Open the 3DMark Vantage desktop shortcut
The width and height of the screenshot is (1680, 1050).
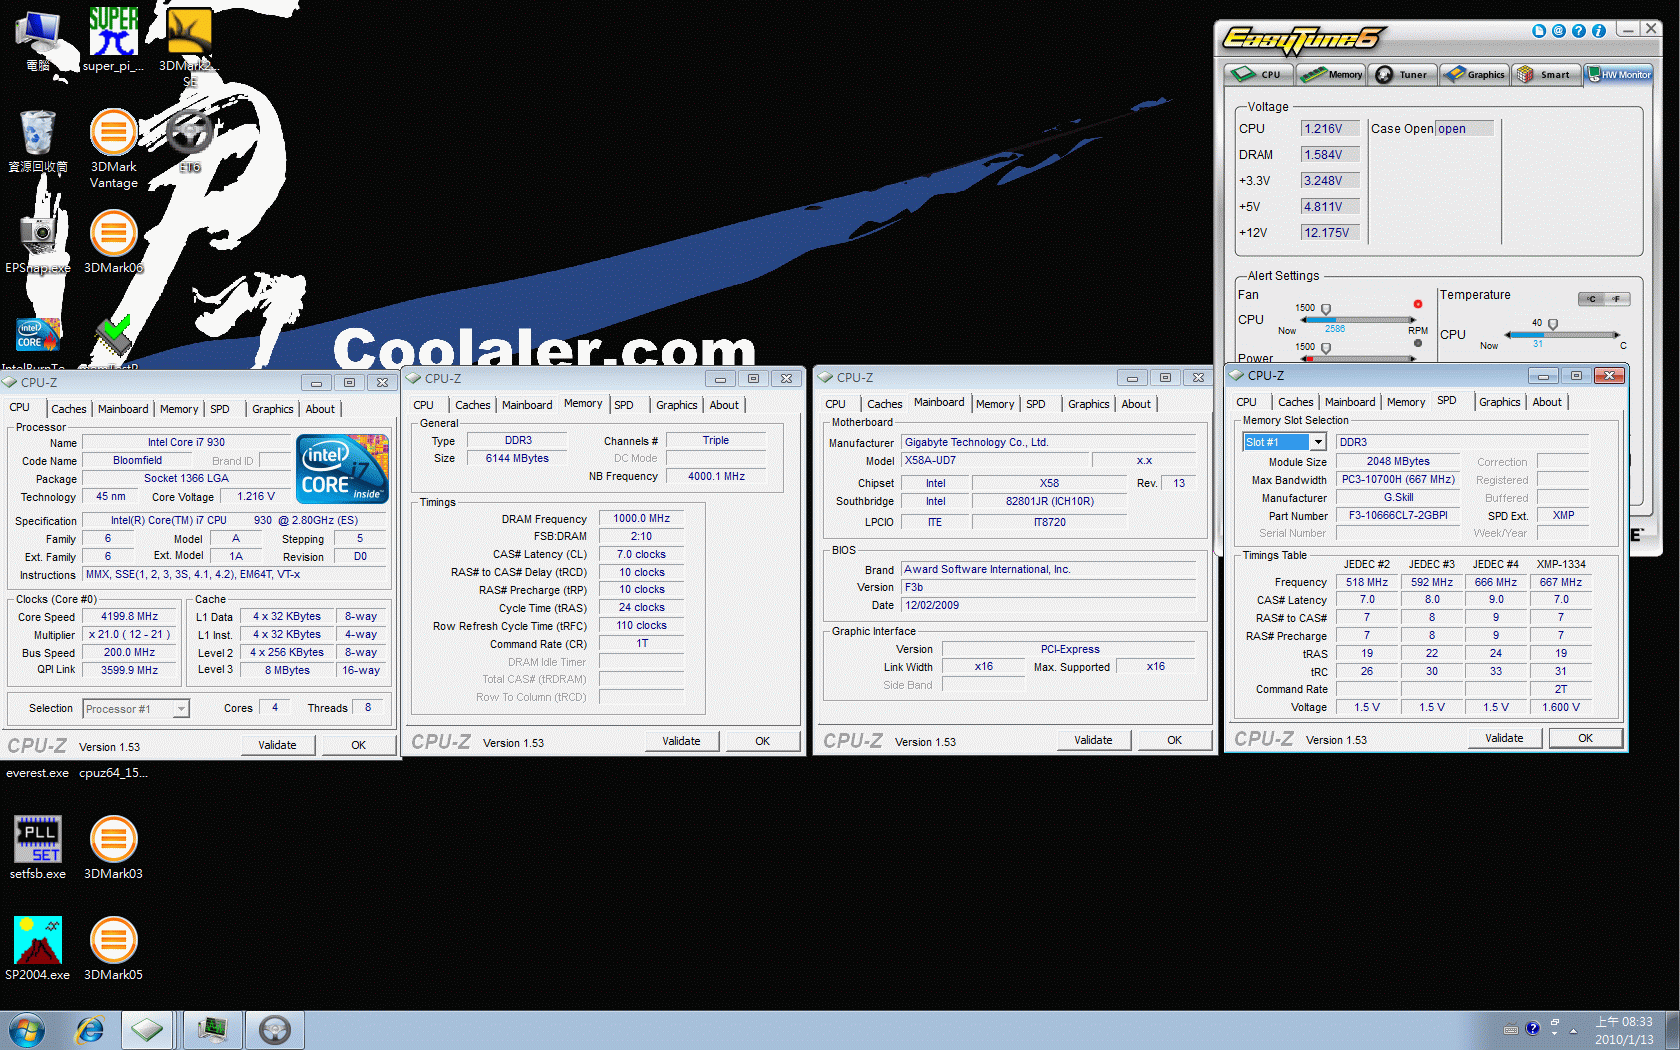pyautogui.click(x=113, y=148)
